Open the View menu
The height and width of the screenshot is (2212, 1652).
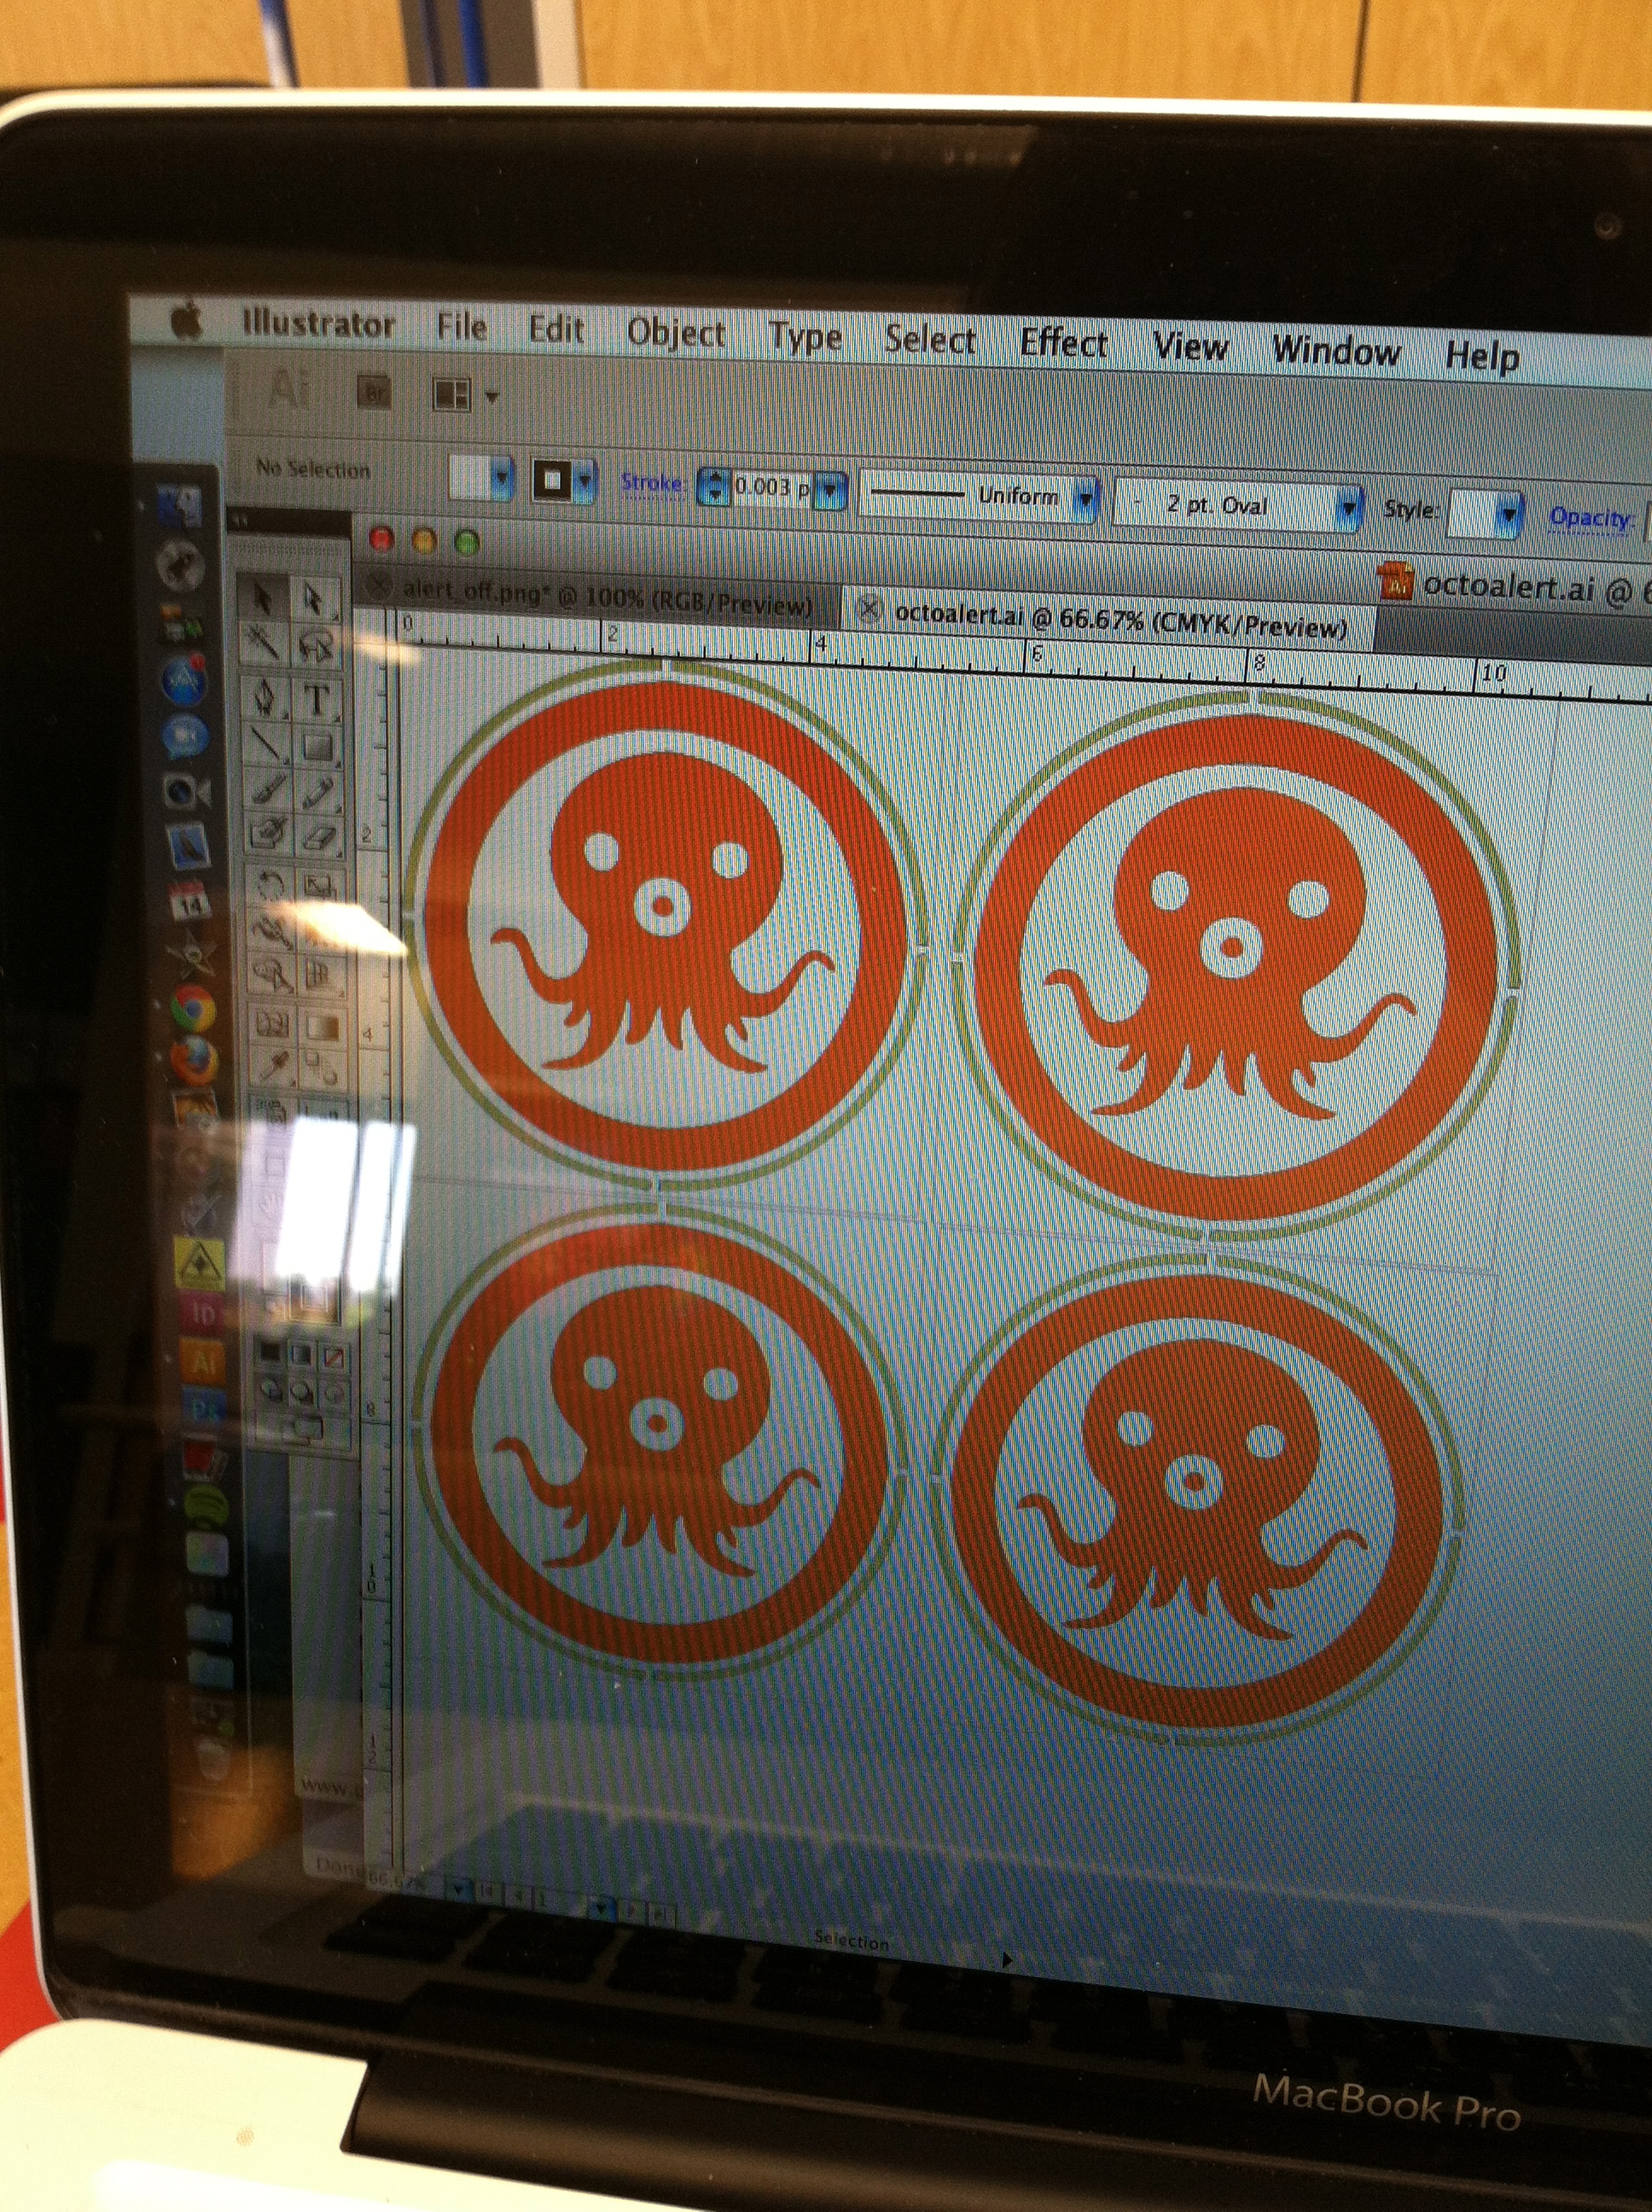[1190, 348]
